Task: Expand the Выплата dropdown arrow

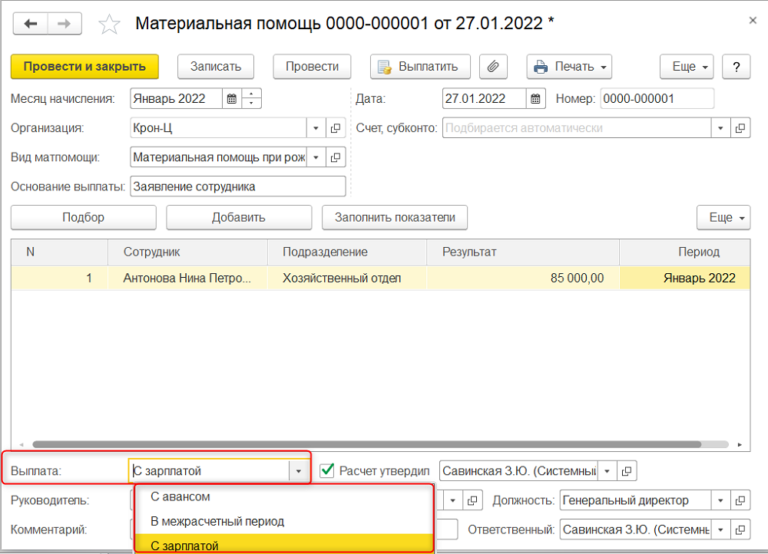Action: pos(297,471)
